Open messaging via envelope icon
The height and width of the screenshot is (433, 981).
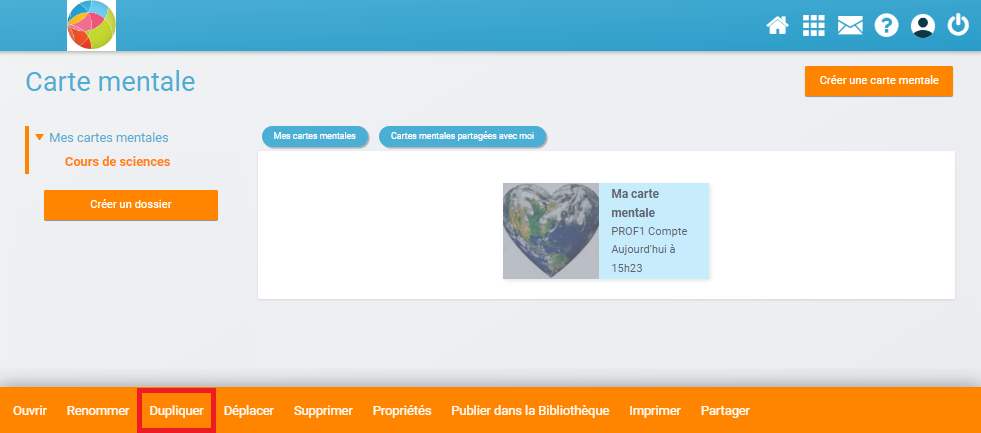[x=850, y=26]
